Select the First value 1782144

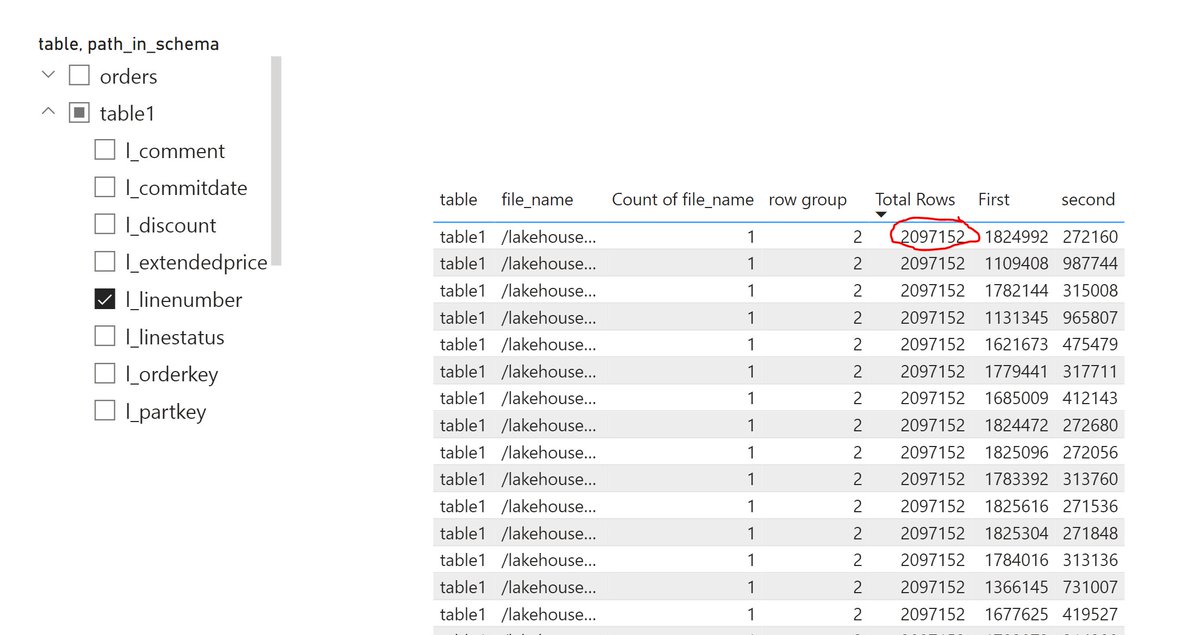click(x=1016, y=291)
